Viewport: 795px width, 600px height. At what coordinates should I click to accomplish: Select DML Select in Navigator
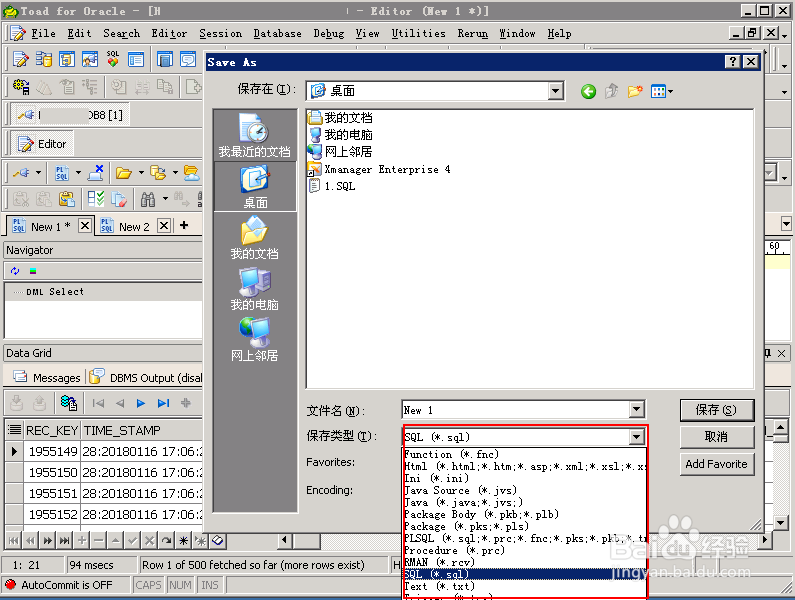pyautogui.click(x=55, y=292)
